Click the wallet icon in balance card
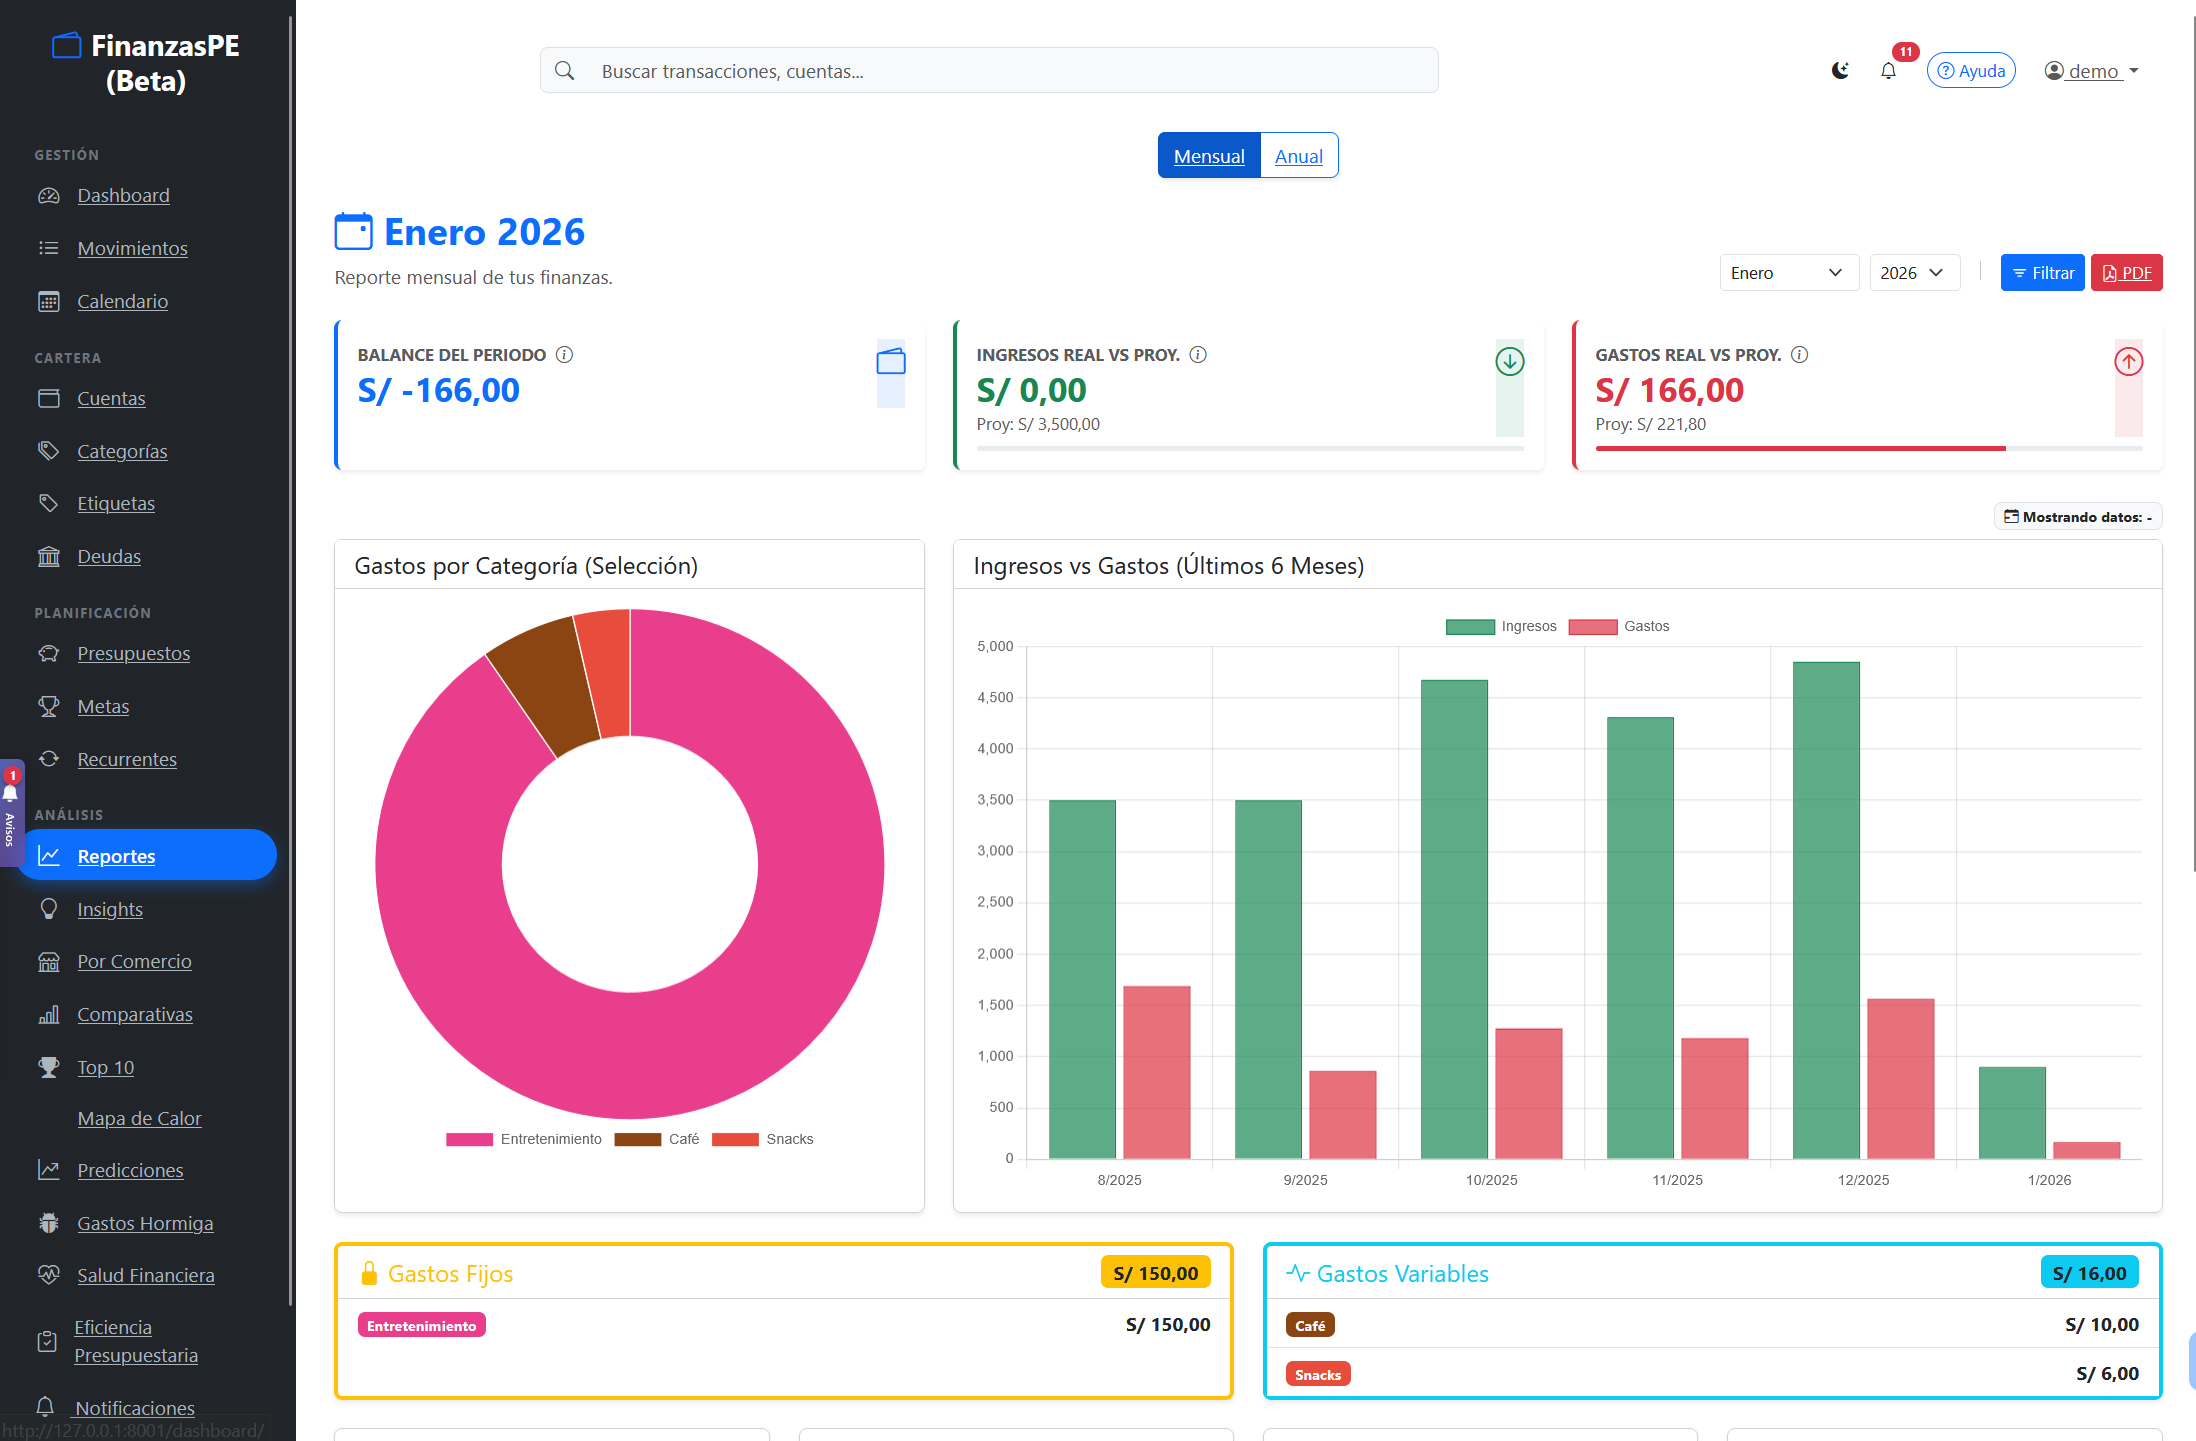The height and width of the screenshot is (1441, 2196). tap(891, 361)
